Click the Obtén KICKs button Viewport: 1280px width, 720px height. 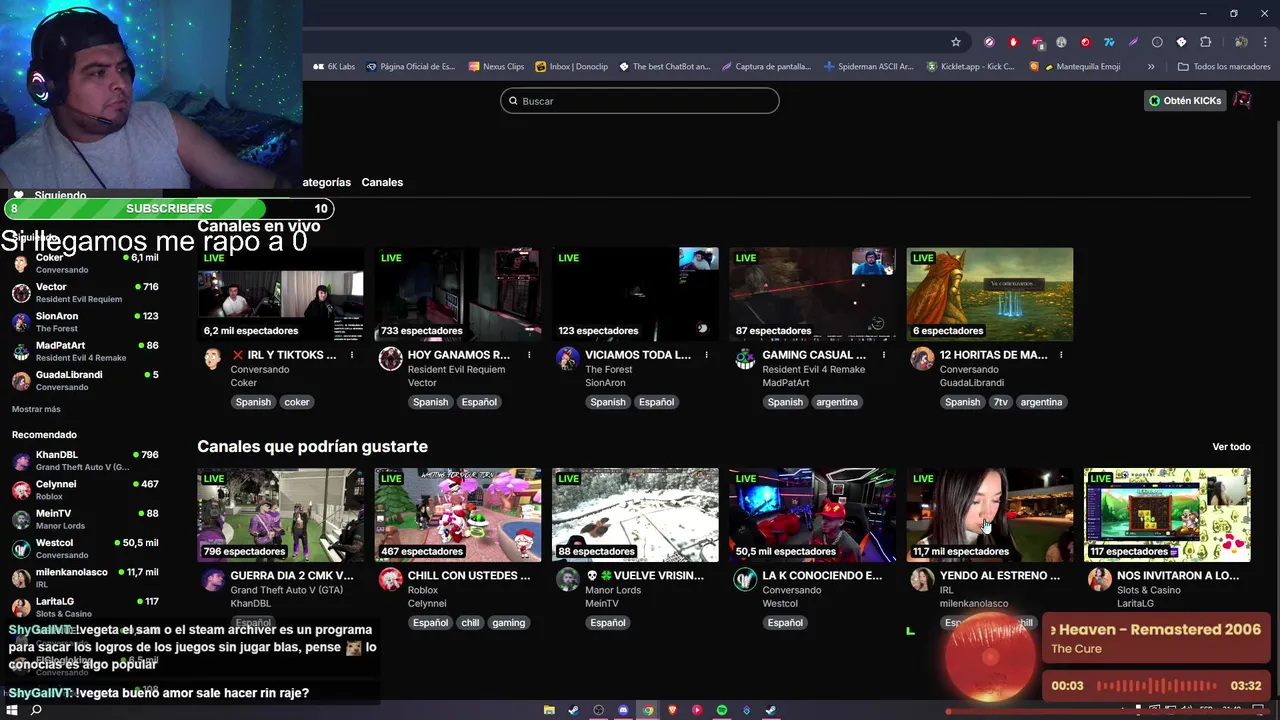[x=1185, y=100]
